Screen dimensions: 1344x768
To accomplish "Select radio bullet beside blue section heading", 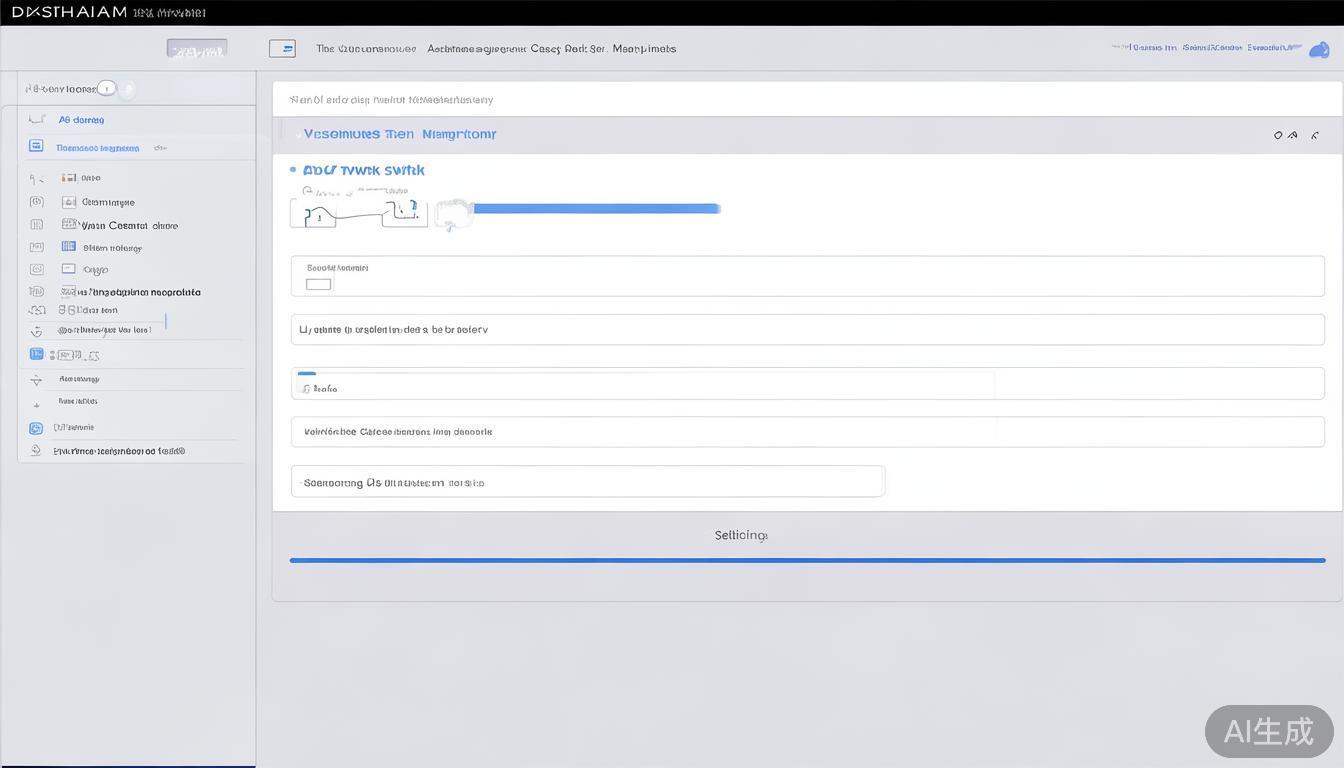I will (293, 170).
